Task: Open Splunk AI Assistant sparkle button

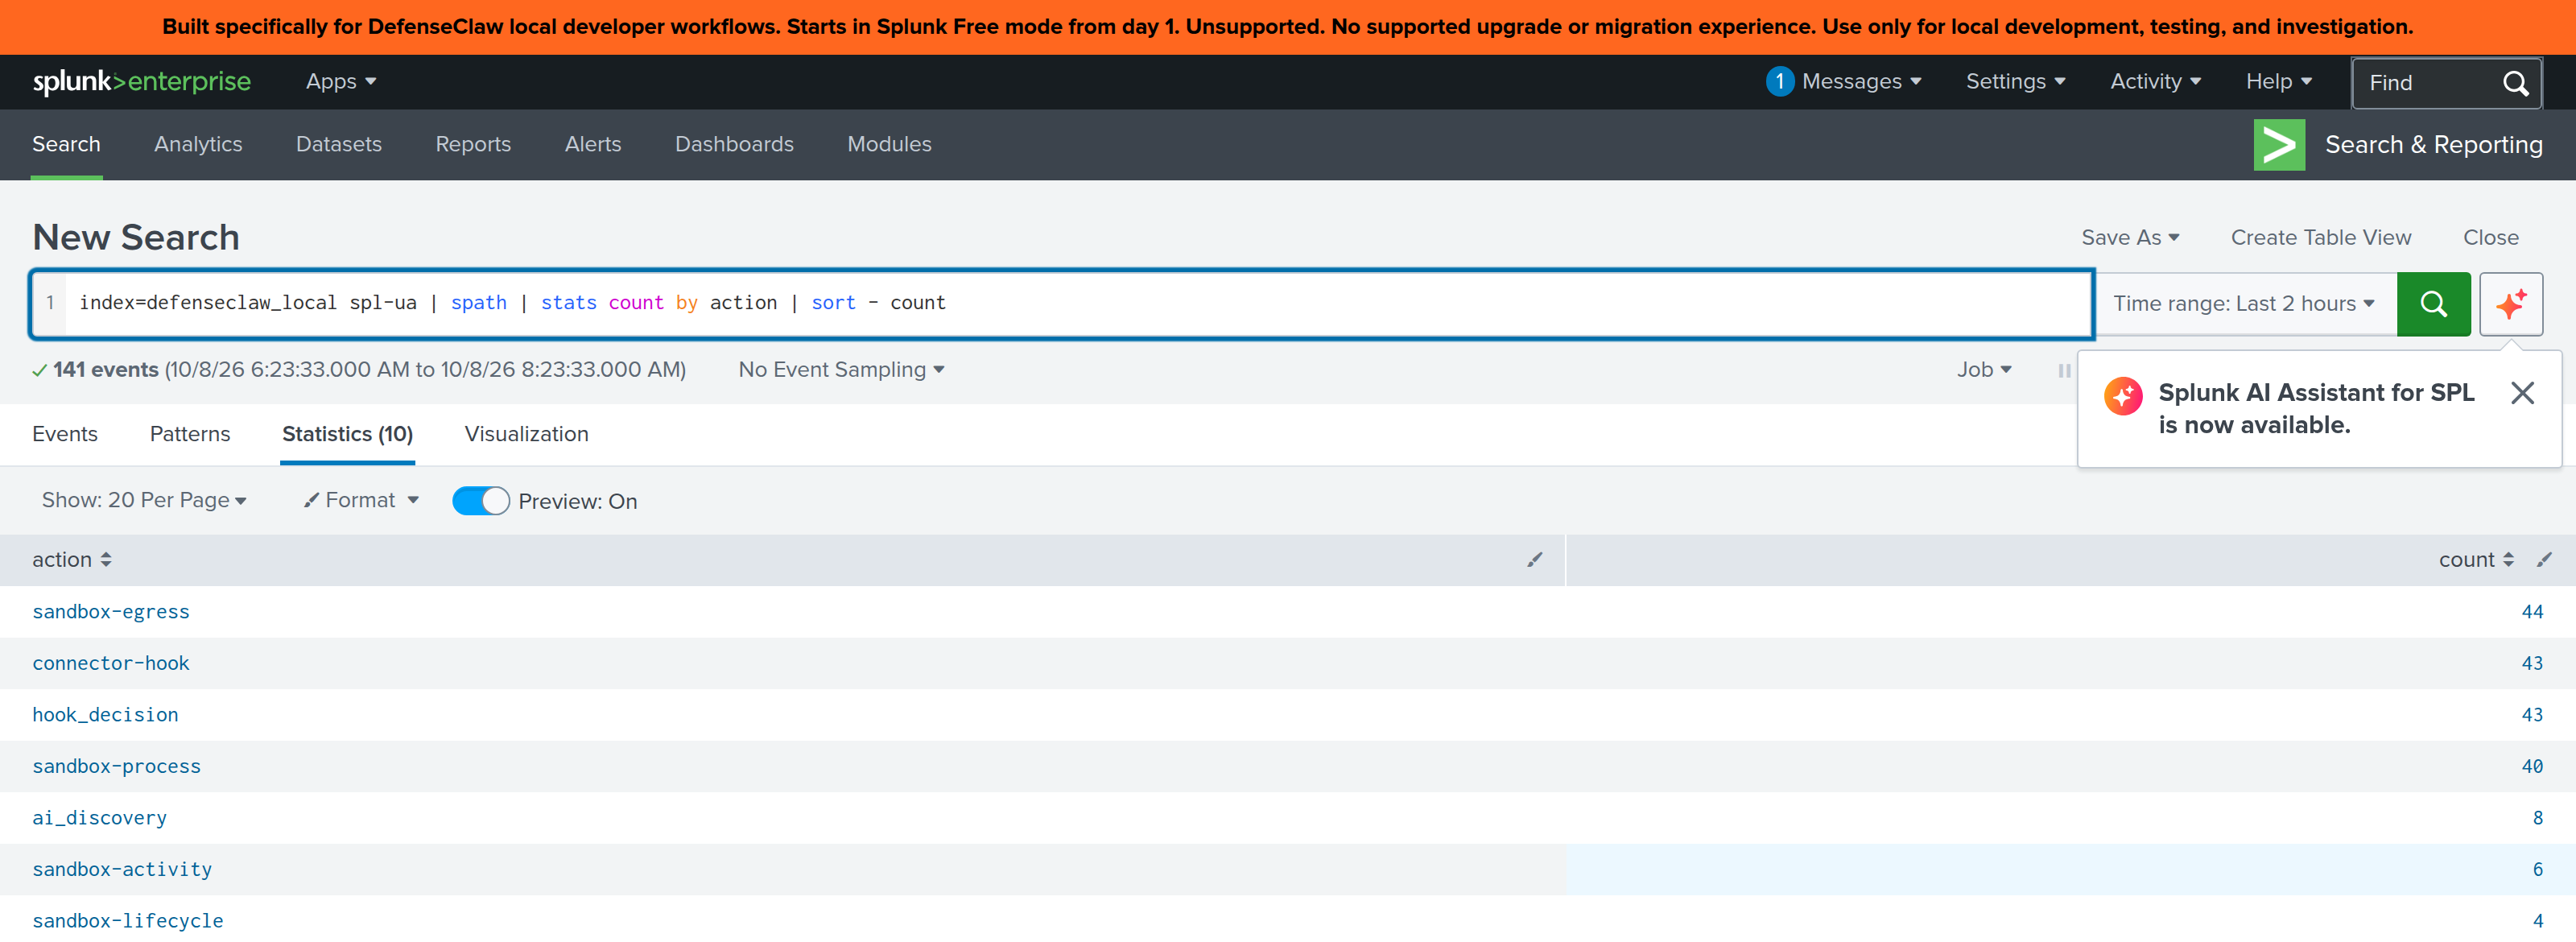Action: tap(2510, 304)
